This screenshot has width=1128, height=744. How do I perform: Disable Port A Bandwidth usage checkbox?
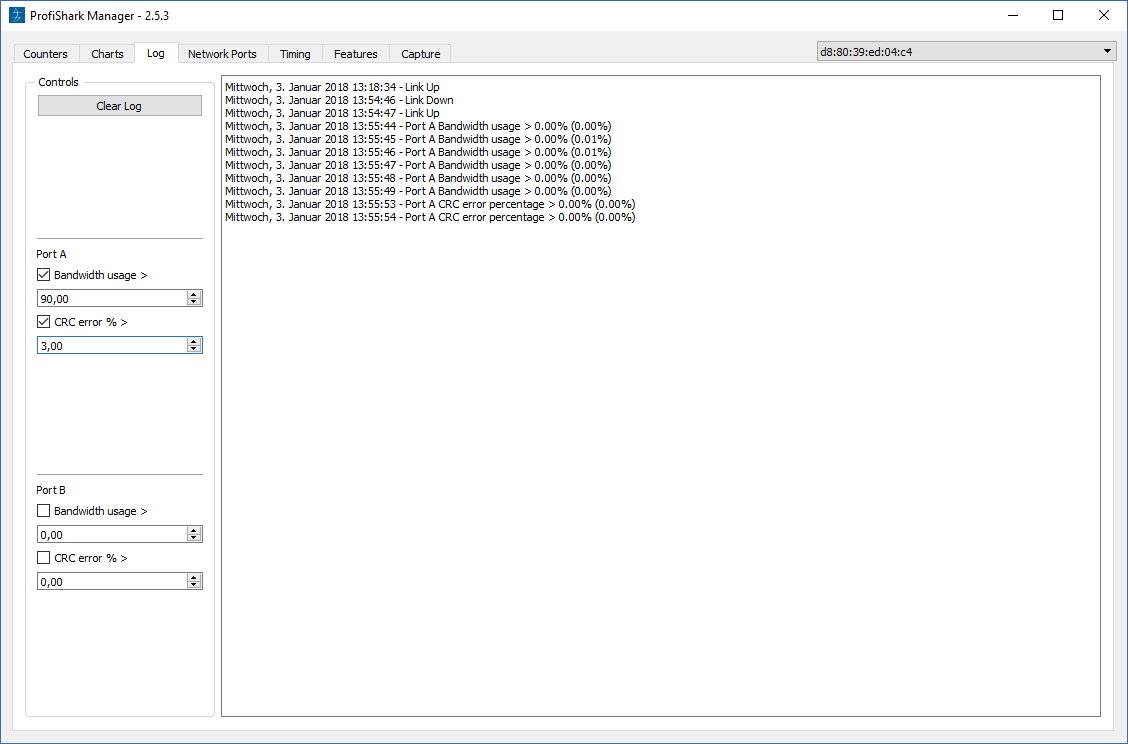click(x=44, y=275)
